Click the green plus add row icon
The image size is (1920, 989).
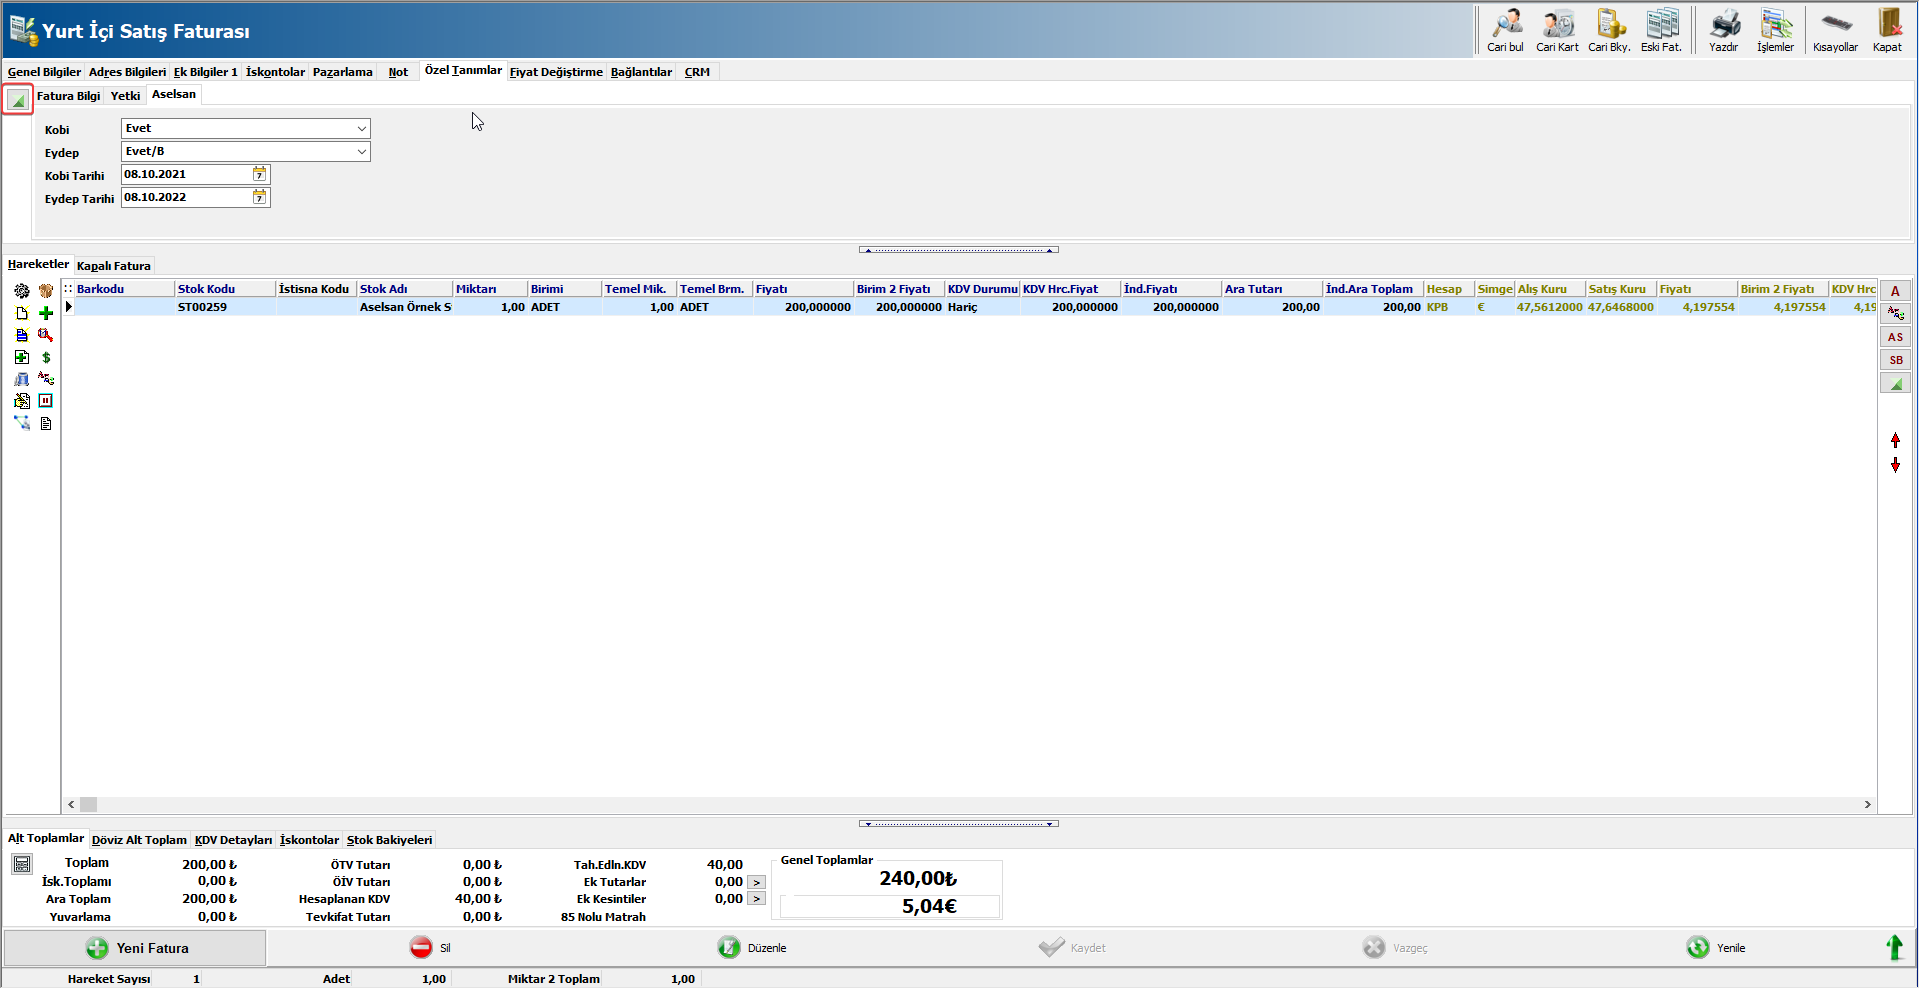point(46,313)
